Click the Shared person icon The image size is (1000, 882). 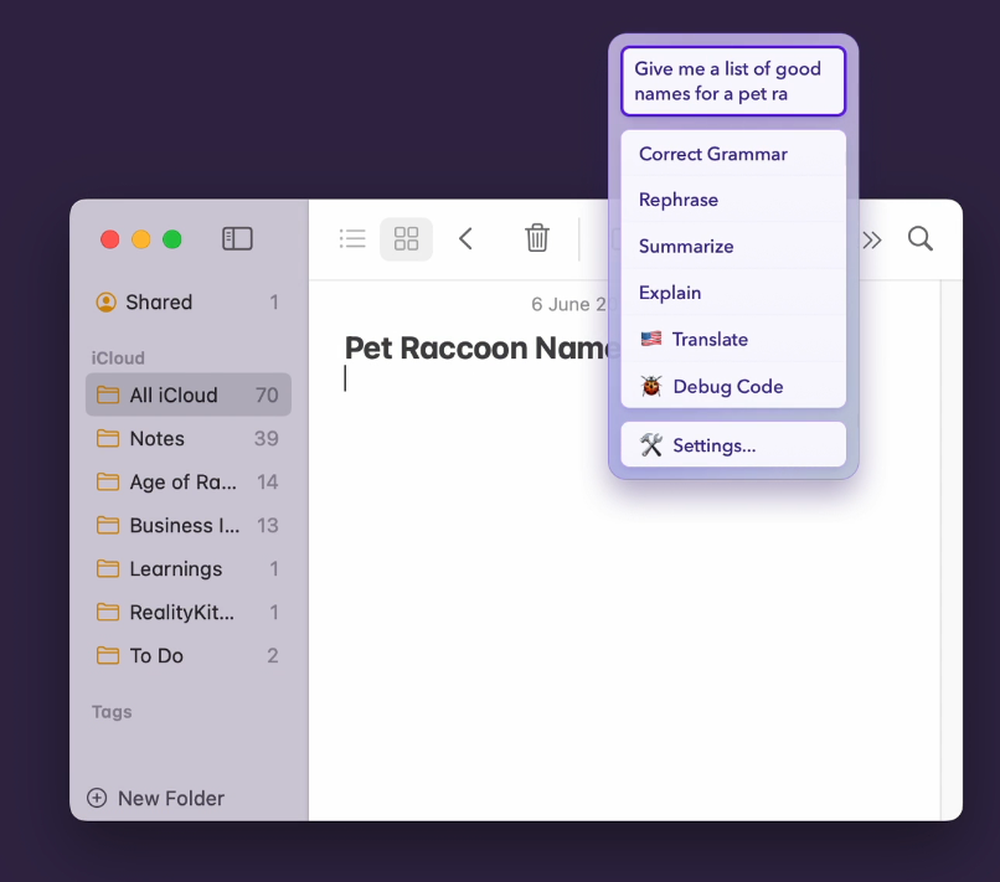pyautogui.click(x=106, y=302)
